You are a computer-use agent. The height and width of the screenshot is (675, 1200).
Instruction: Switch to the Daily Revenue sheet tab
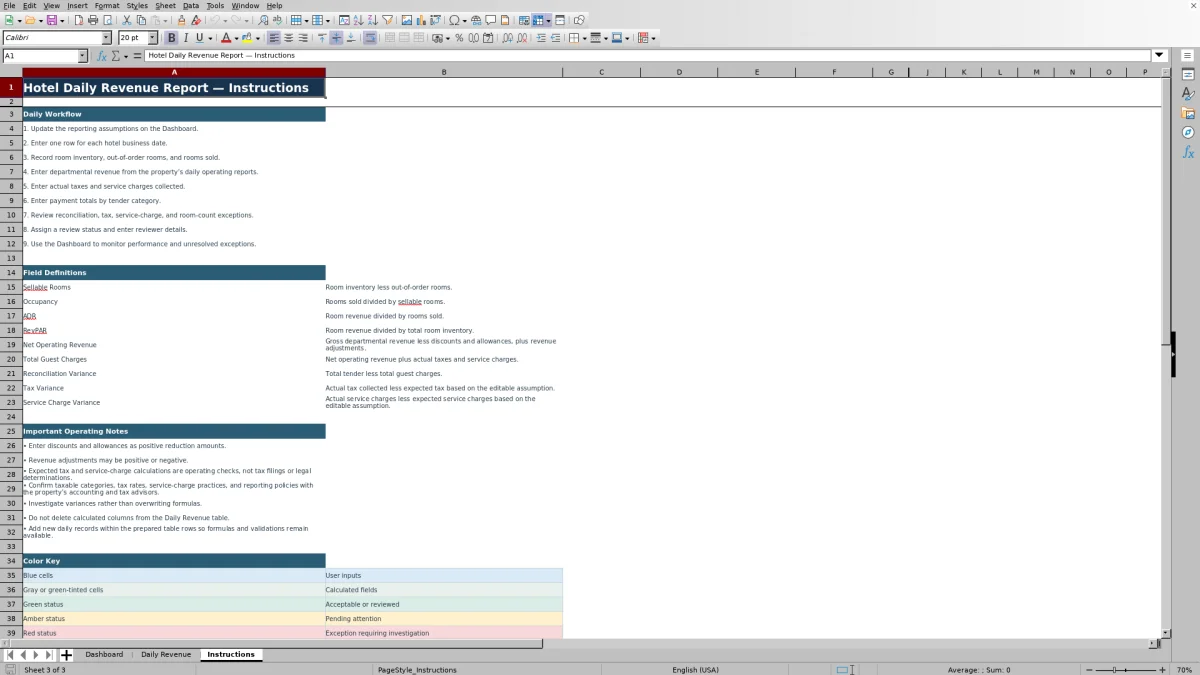tap(166, 655)
